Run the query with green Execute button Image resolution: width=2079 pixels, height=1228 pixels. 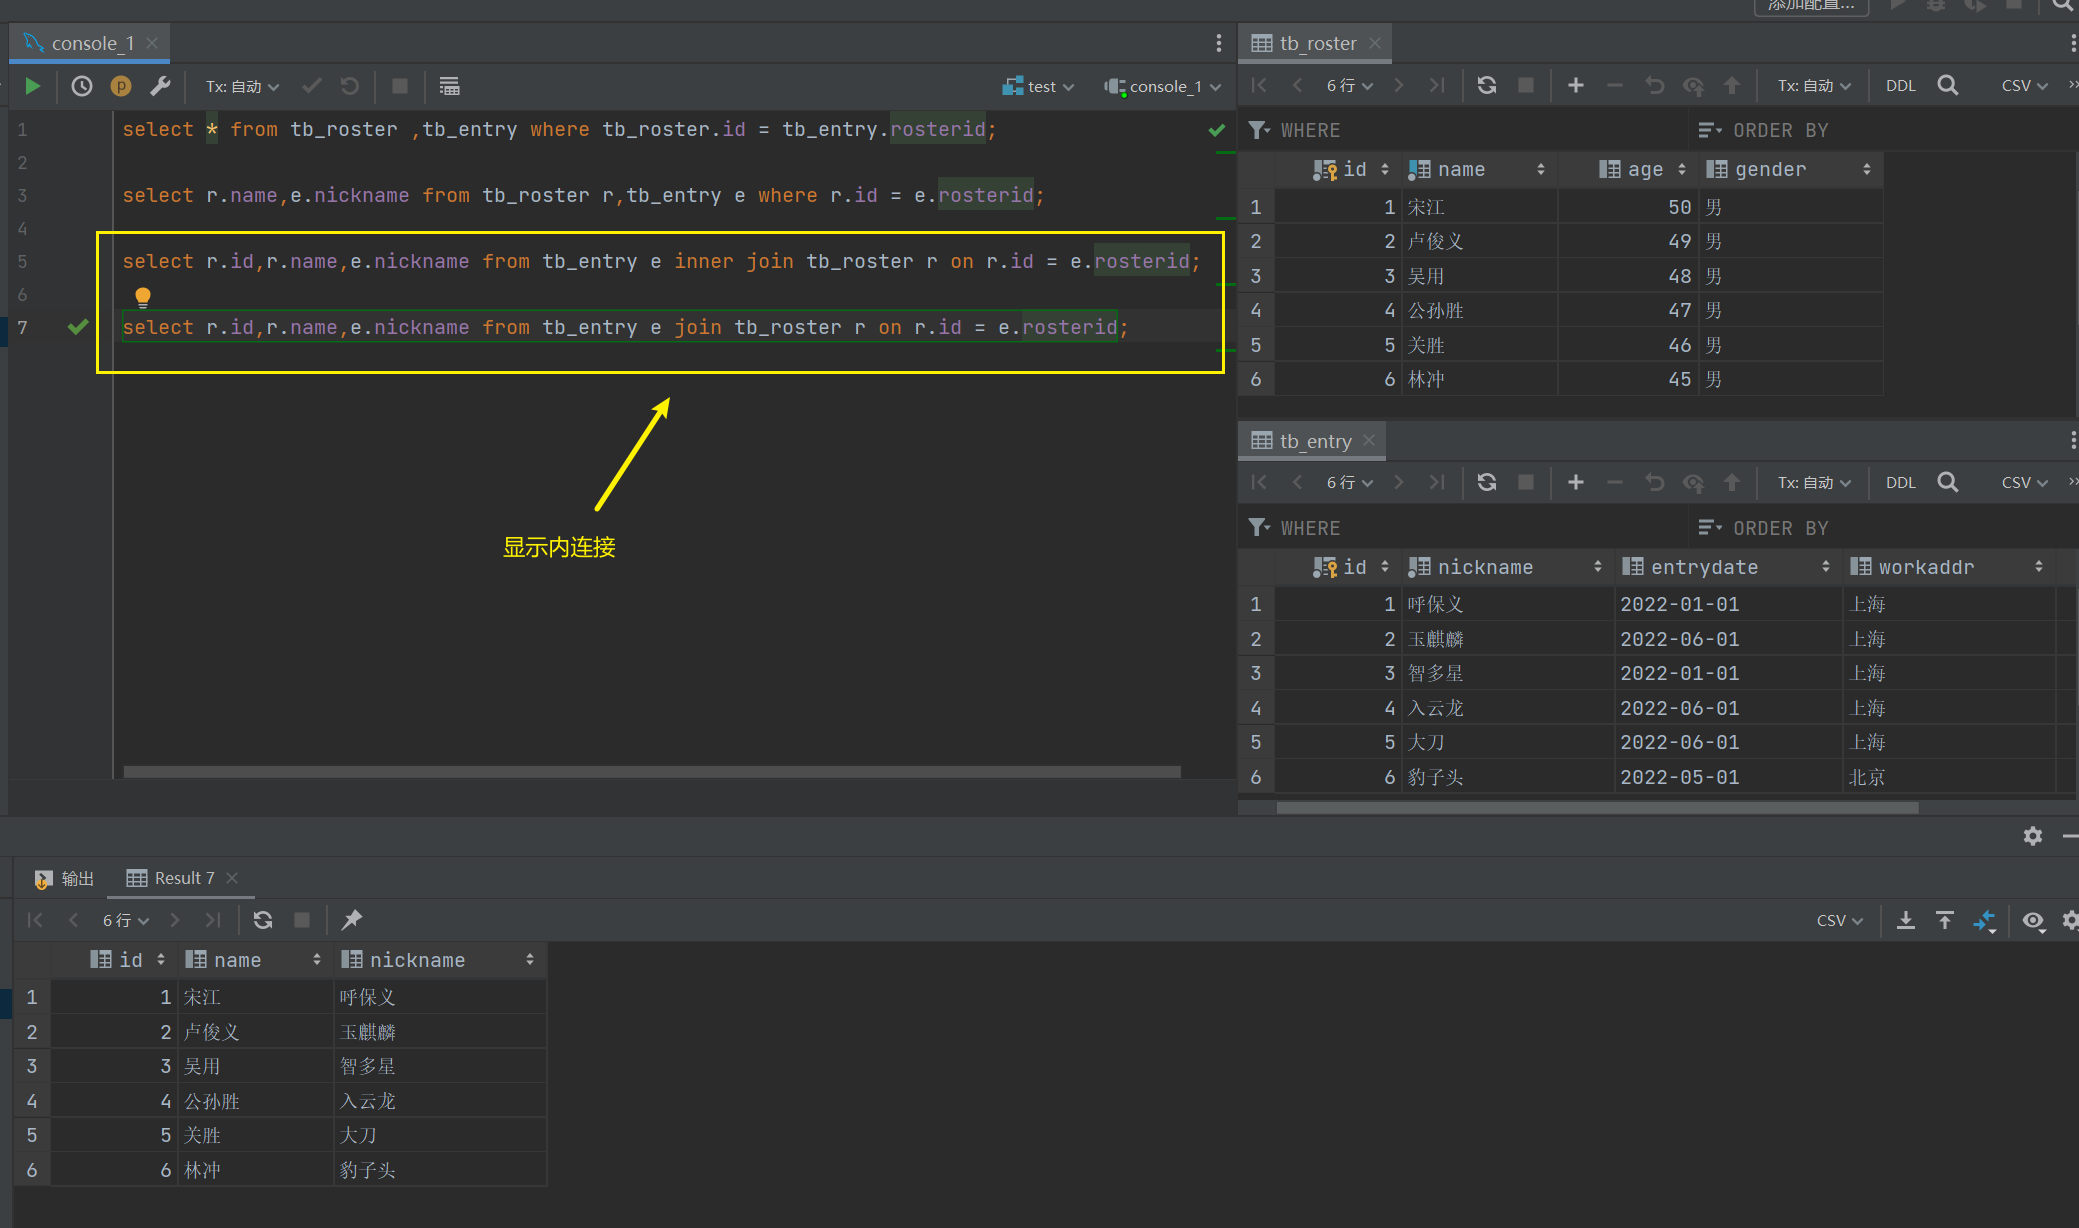33,86
